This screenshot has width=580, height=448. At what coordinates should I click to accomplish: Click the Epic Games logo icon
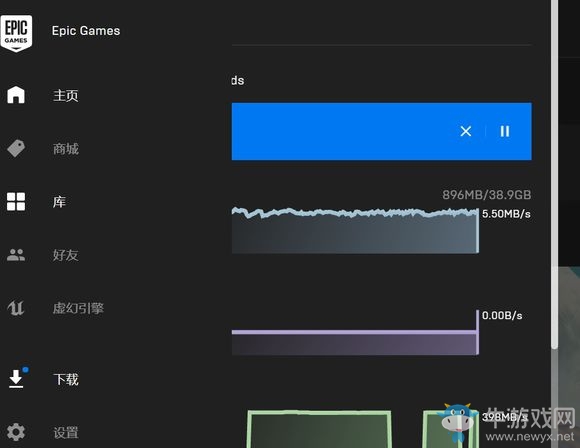point(16,33)
